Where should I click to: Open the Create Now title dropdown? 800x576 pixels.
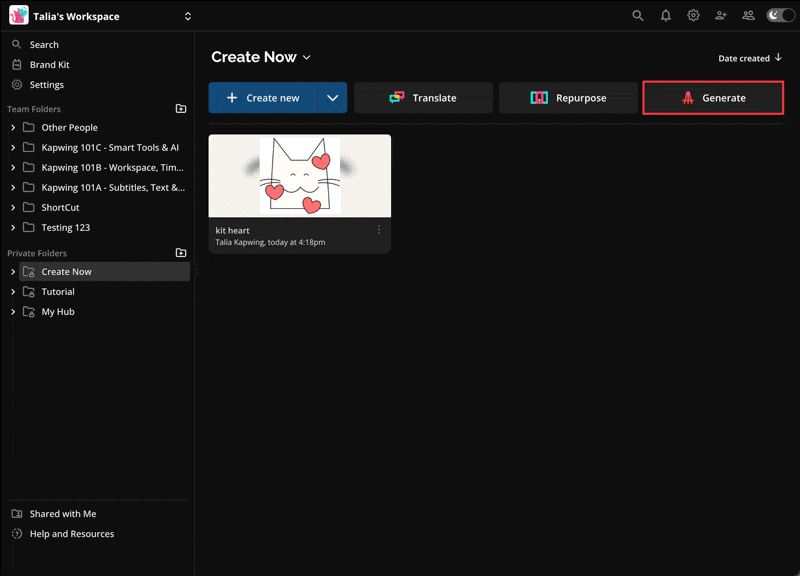coord(307,57)
